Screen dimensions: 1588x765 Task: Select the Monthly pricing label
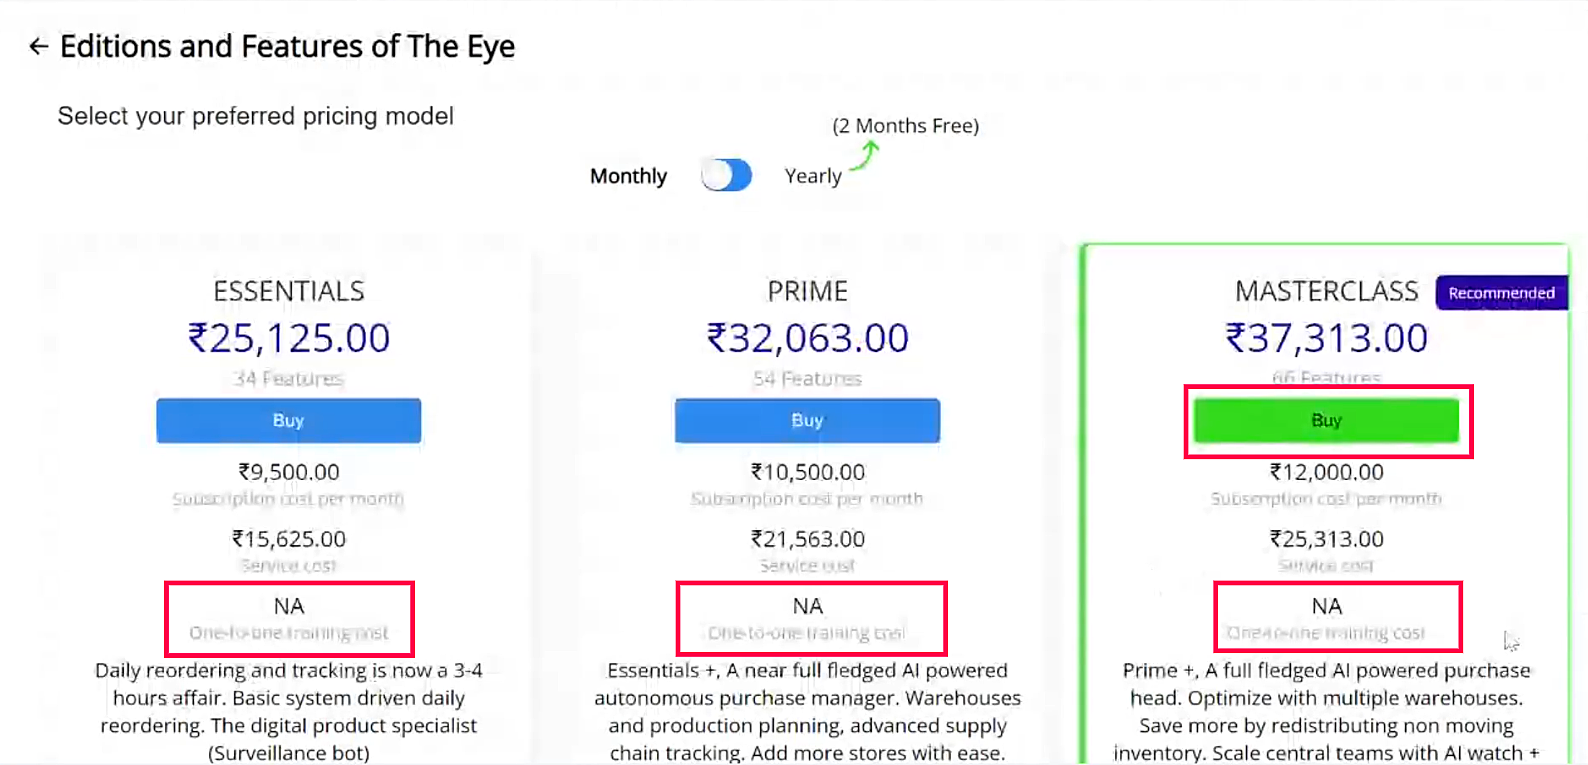tap(628, 176)
